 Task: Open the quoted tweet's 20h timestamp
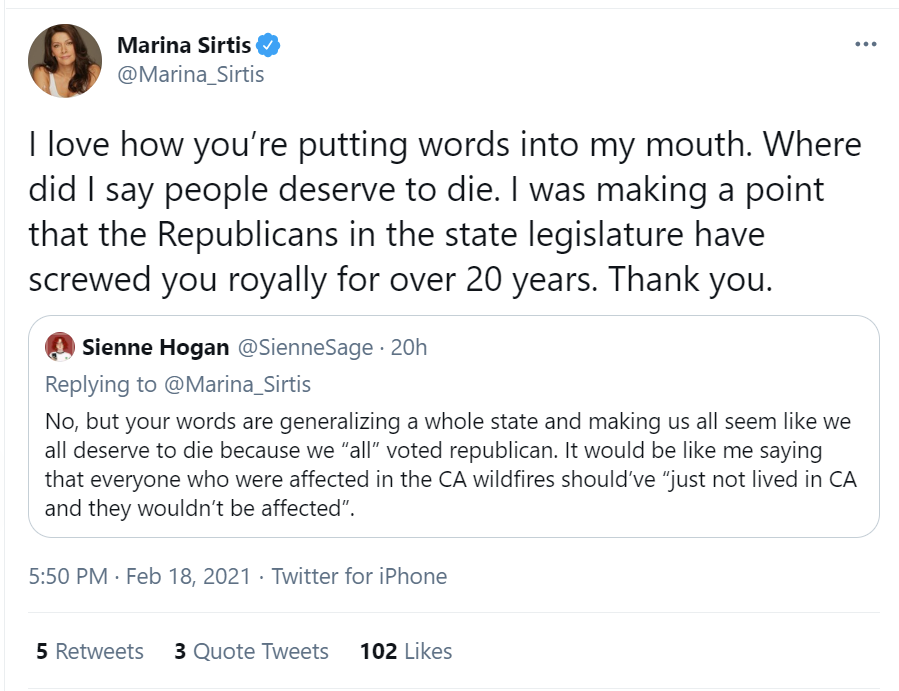[x=408, y=347]
